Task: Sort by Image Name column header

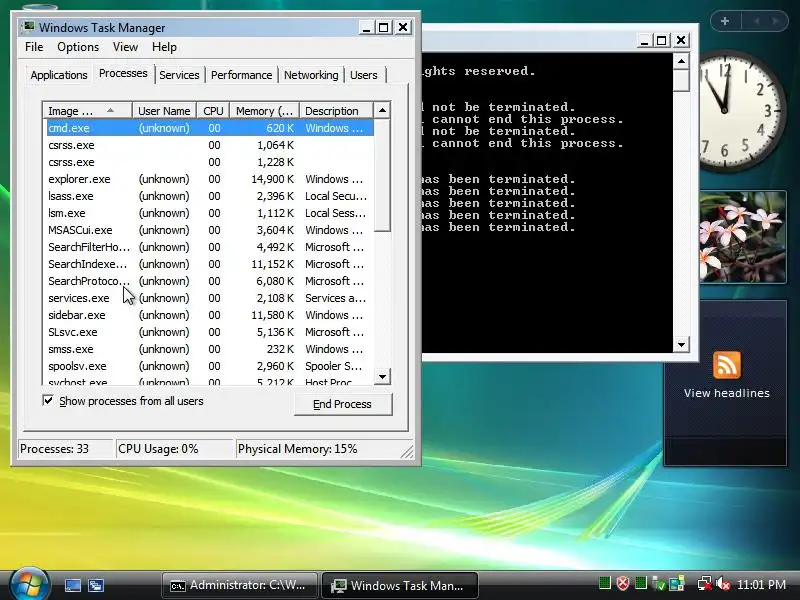Action: pos(87,111)
